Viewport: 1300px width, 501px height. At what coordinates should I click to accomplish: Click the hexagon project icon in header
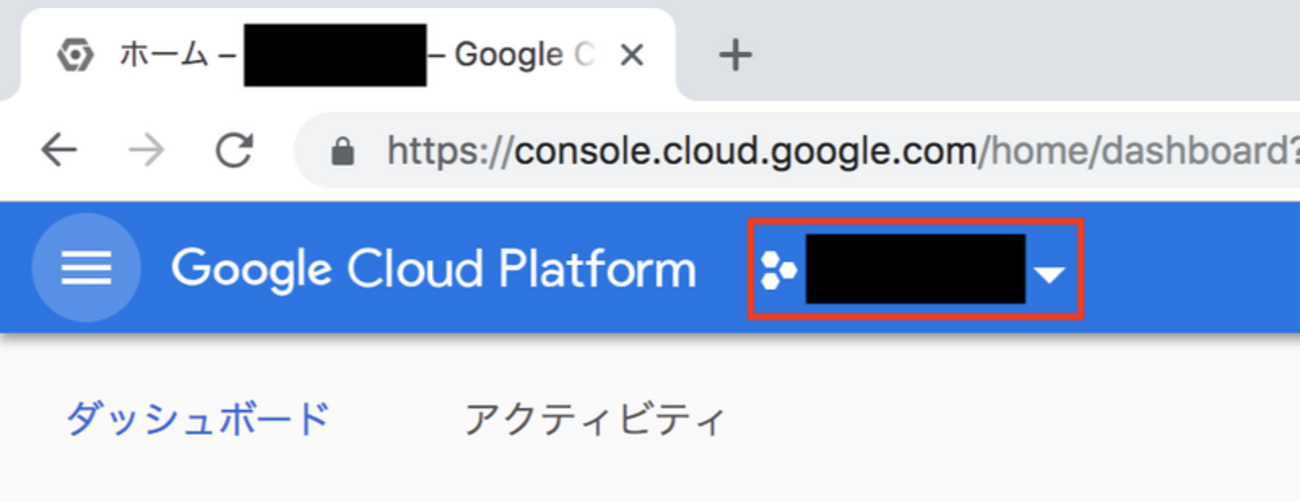click(x=777, y=269)
